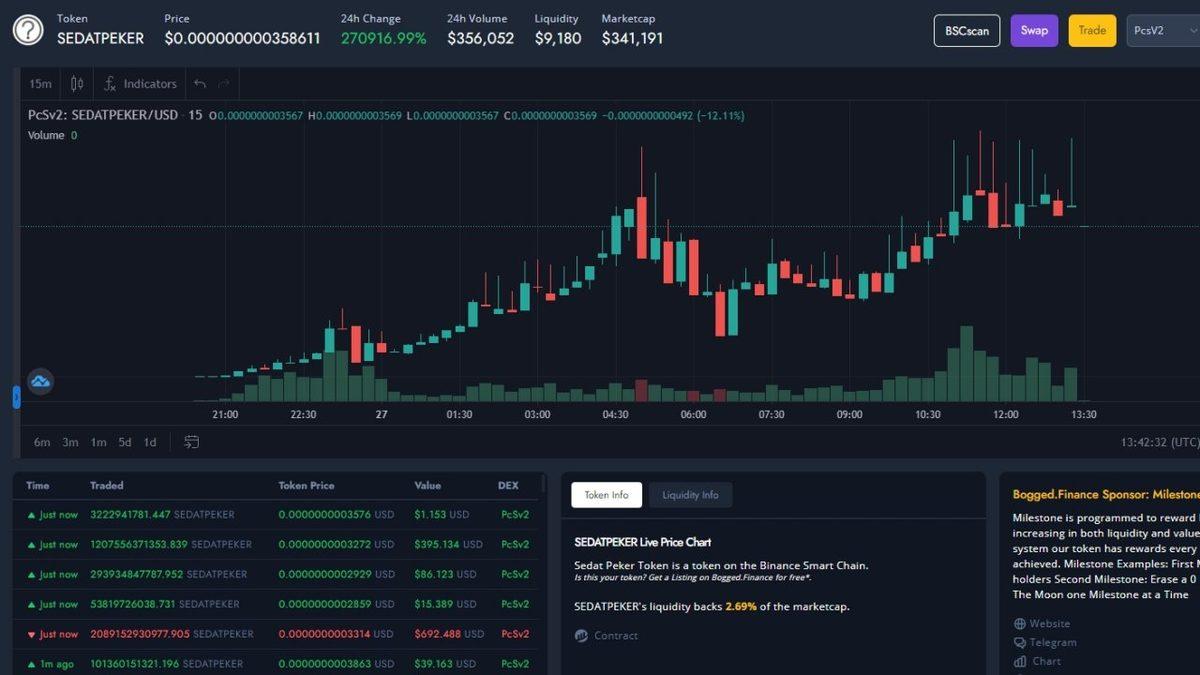Select the 1d time range
Screen dimensions: 1200x675
tap(150, 442)
